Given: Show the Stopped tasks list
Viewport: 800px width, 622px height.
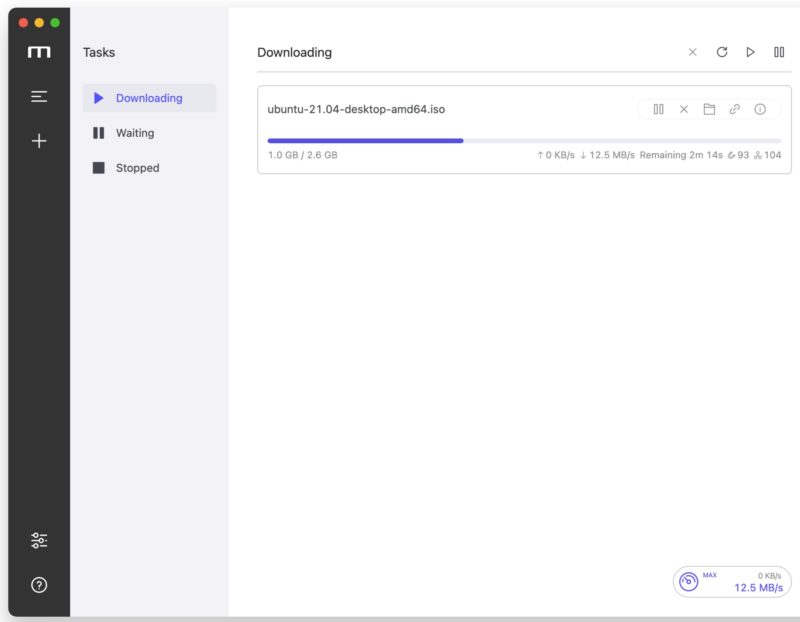Looking at the screenshot, I should [137, 168].
